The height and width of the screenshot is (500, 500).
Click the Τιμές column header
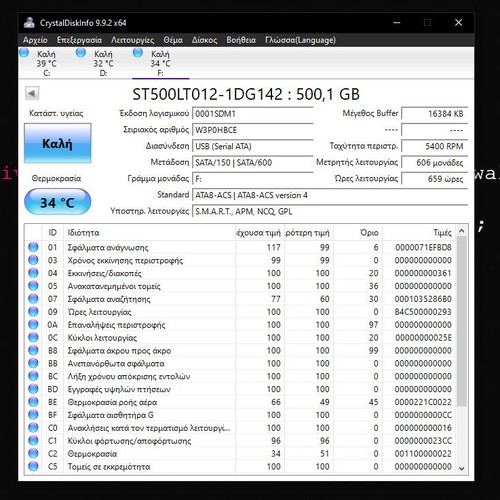(x=419, y=232)
